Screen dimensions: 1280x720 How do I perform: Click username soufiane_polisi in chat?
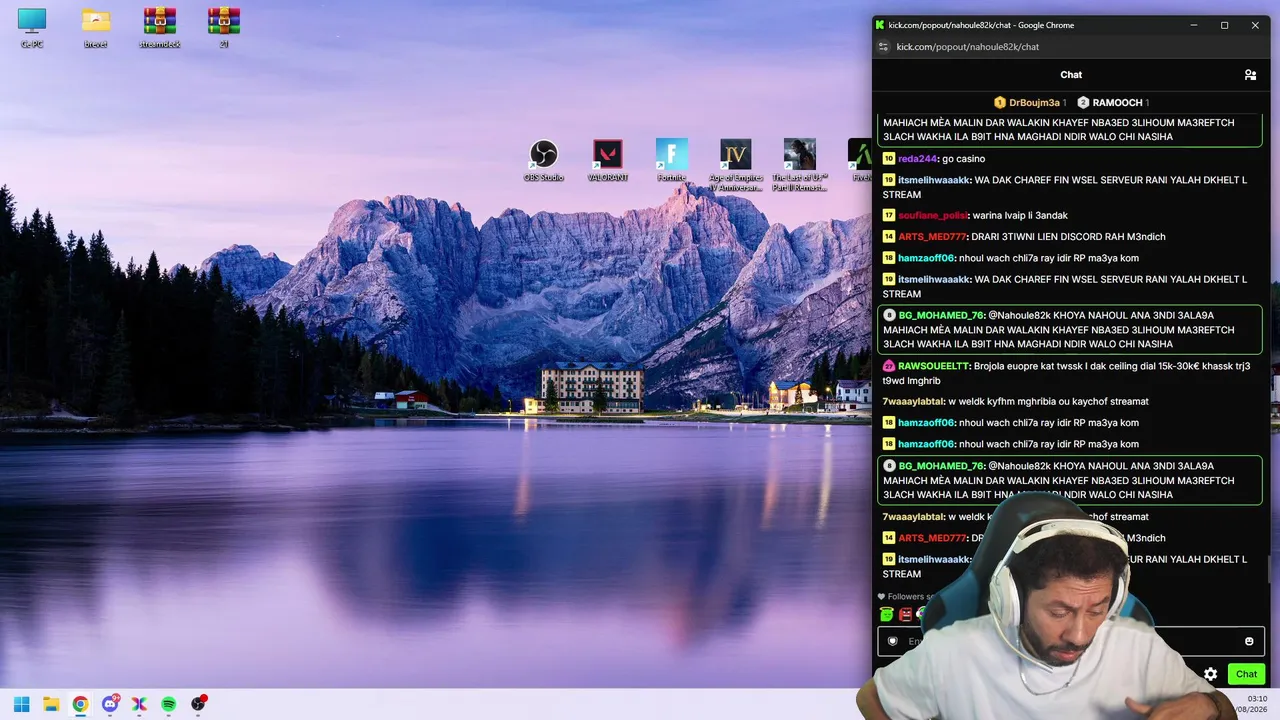[932, 216]
